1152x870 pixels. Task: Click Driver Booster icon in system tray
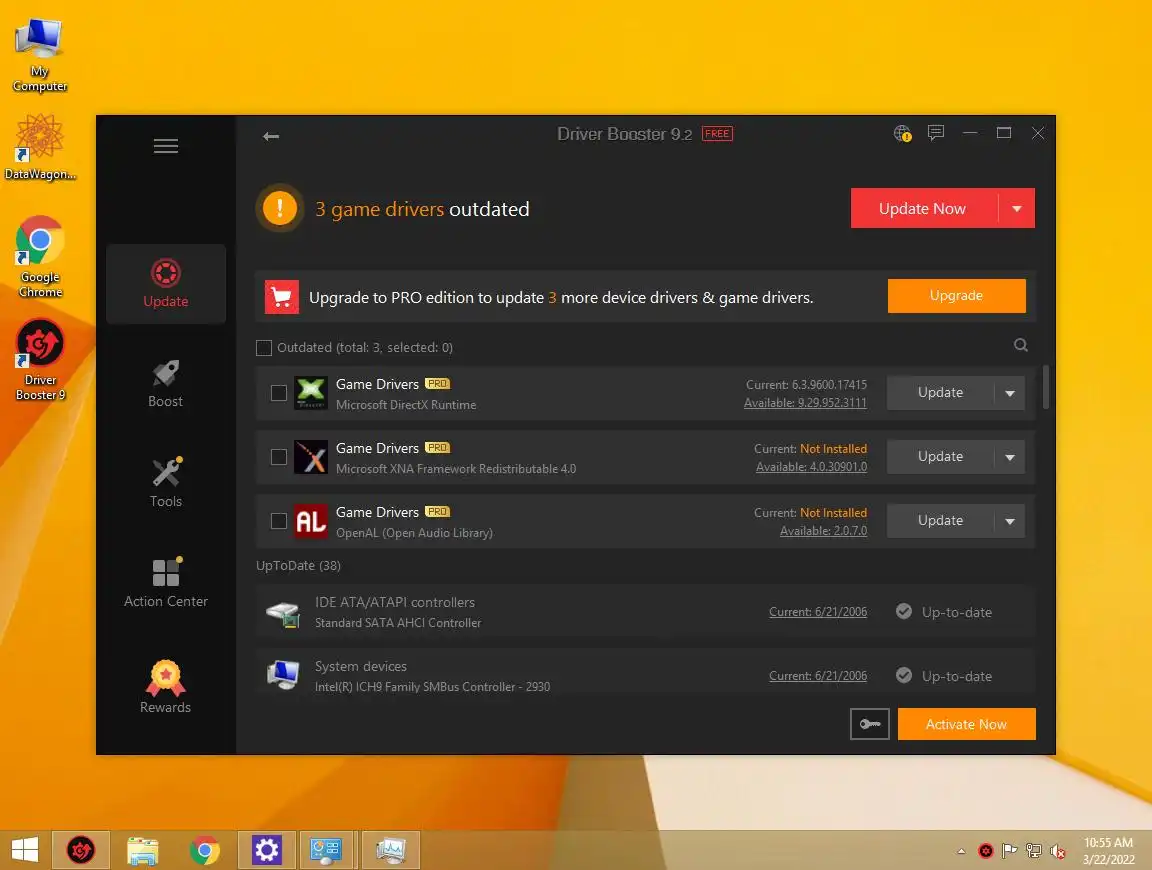(986, 851)
